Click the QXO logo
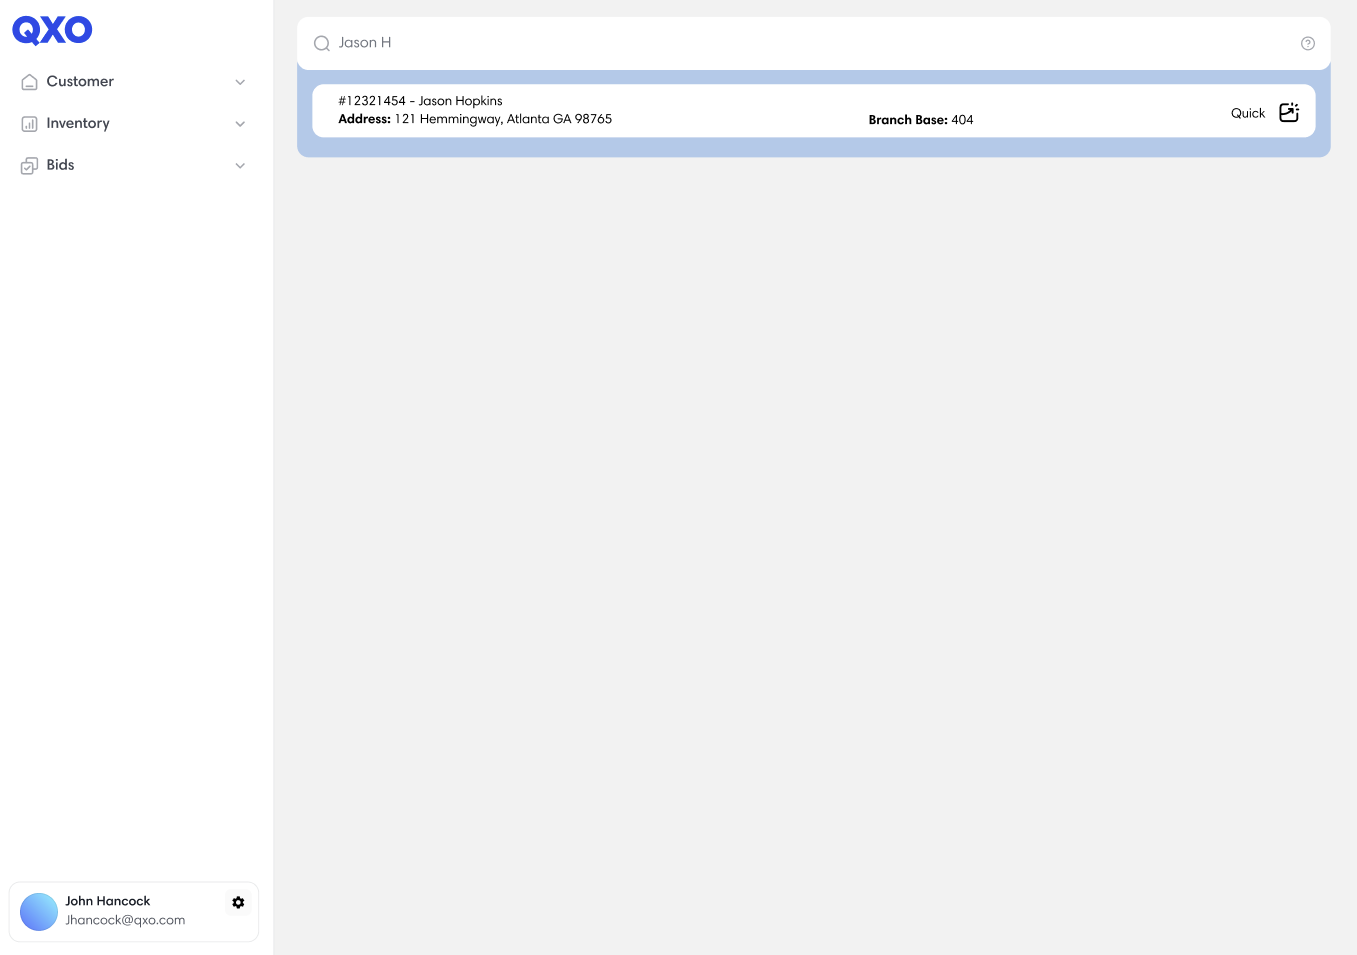Screen dimensions: 1357x955 click(52, 30)
